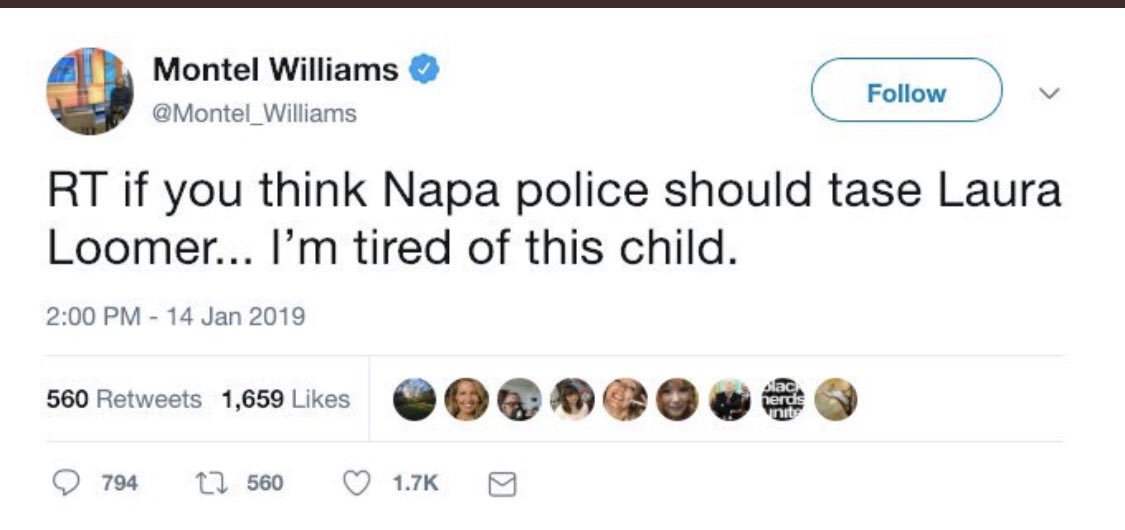Open the Montel Williams display name link
This screenshot has width=1125, height=530.
(x=276, y=71)
